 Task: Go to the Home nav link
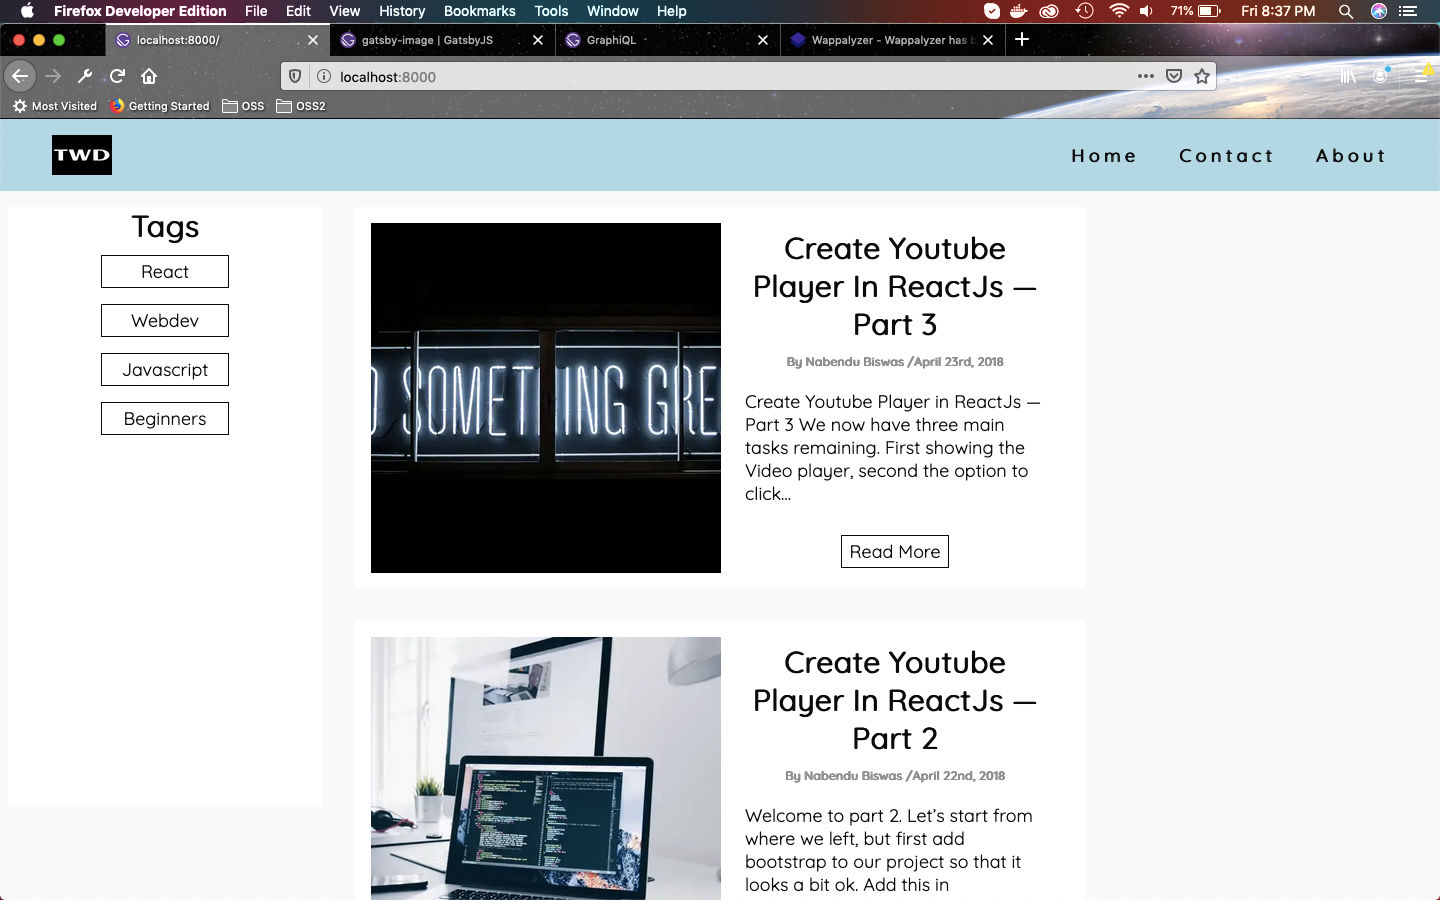coord(1104,155)
